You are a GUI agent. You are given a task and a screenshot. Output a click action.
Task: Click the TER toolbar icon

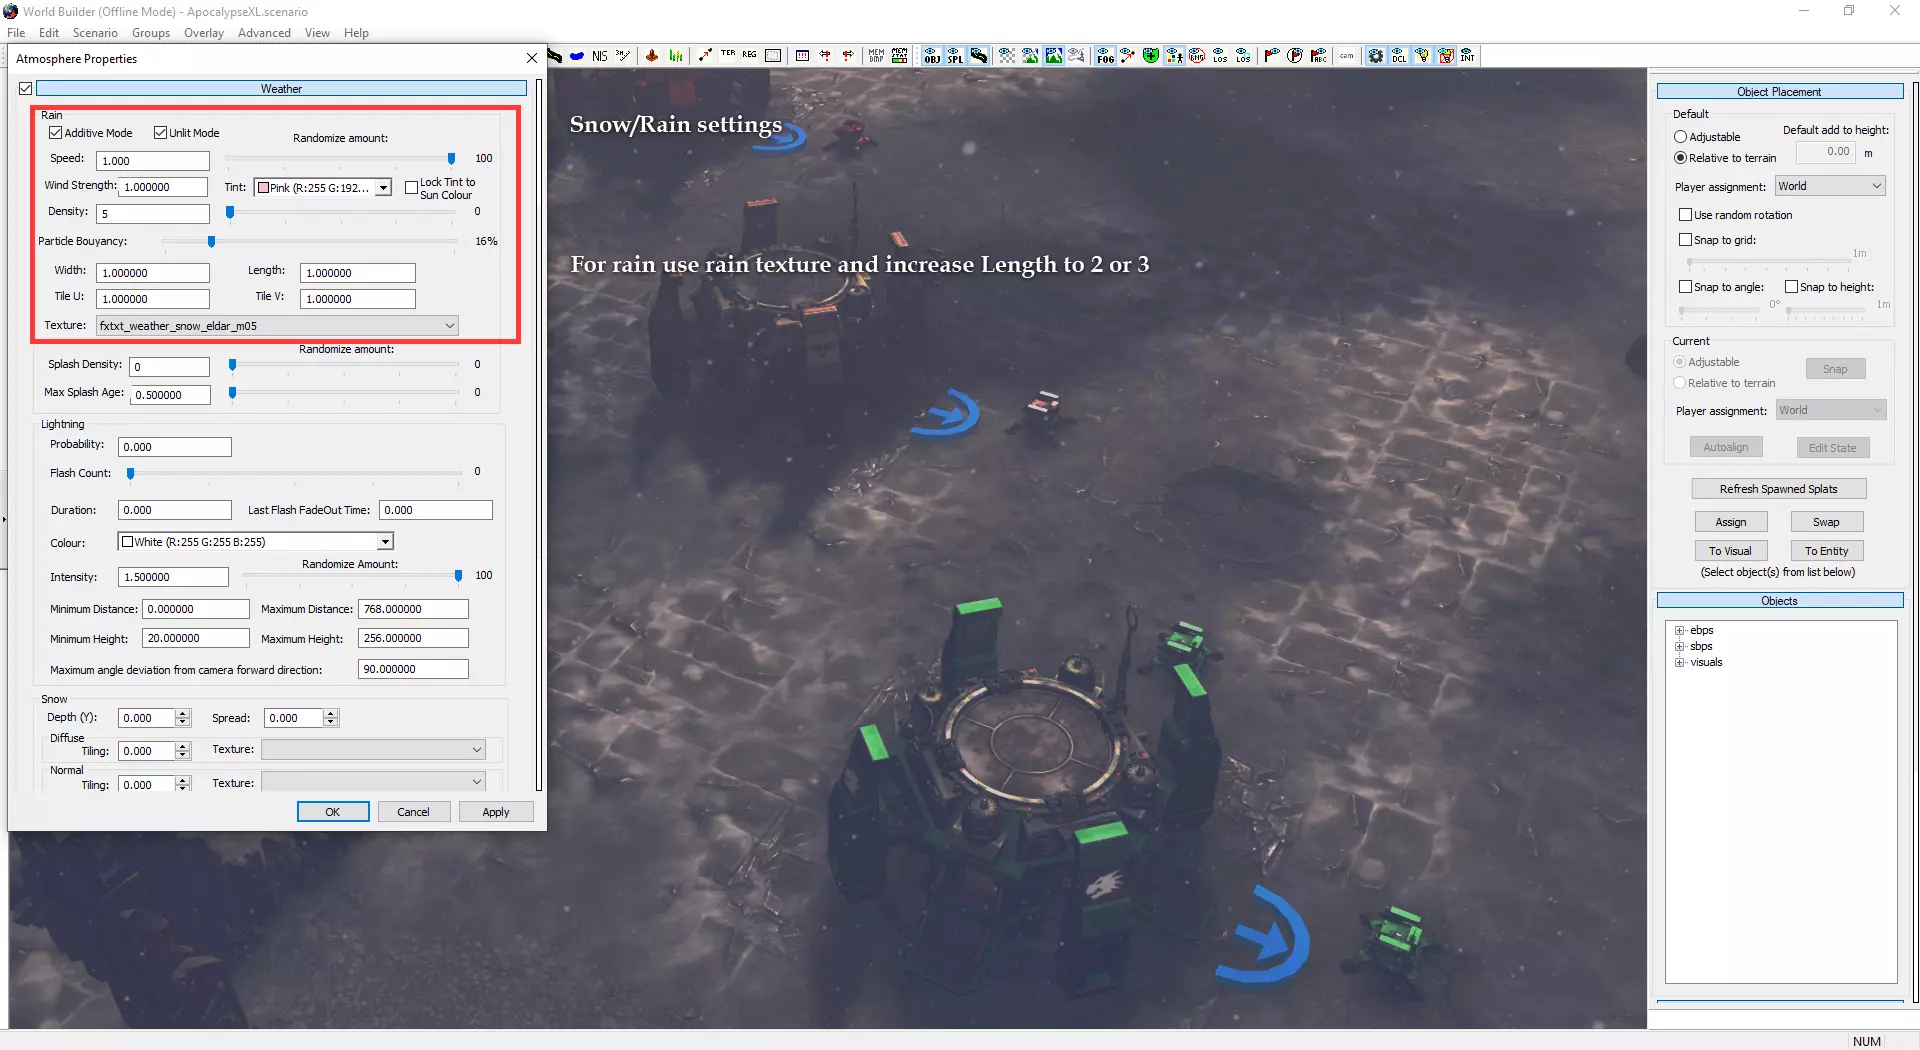728,56
